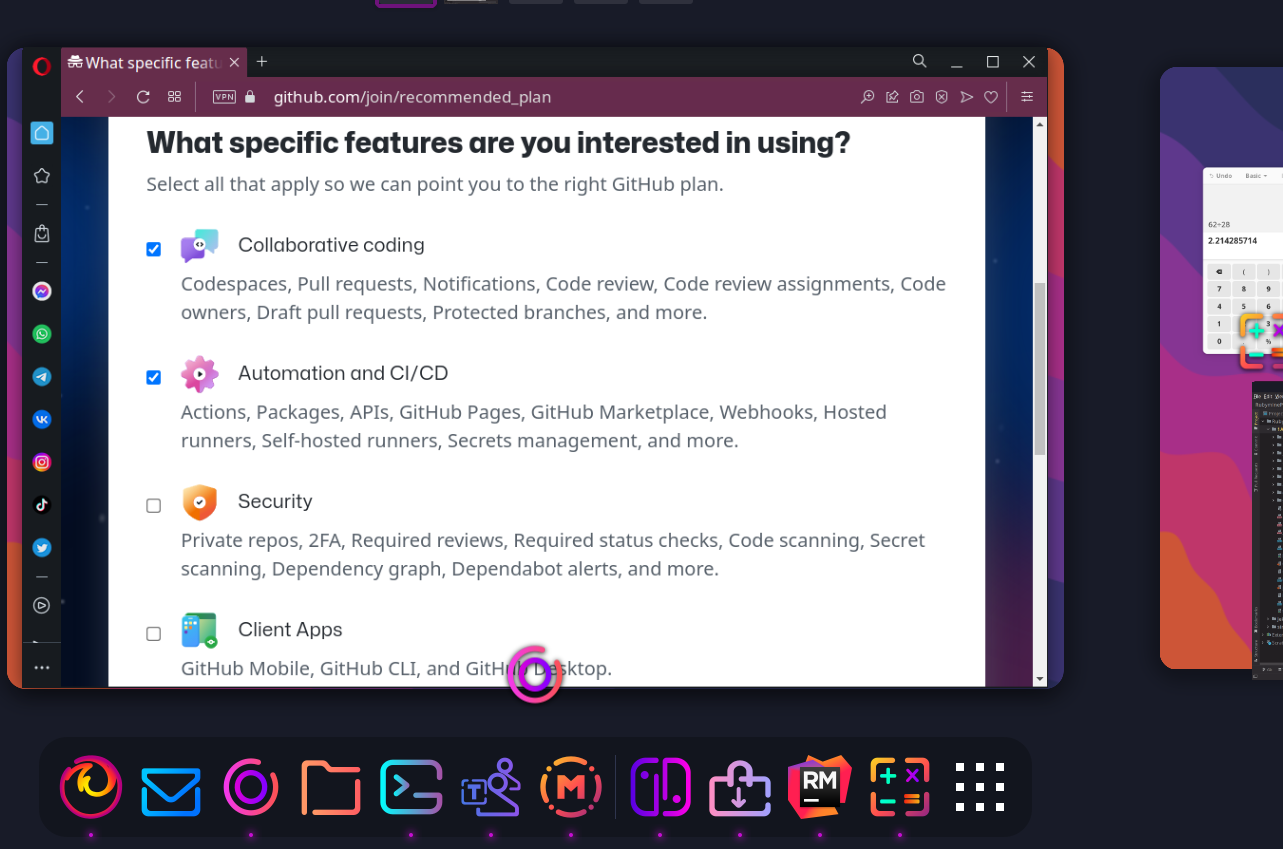1283x849 pixels.
Task: Click Undo in the Calculator window
Action: point(1223,175)
